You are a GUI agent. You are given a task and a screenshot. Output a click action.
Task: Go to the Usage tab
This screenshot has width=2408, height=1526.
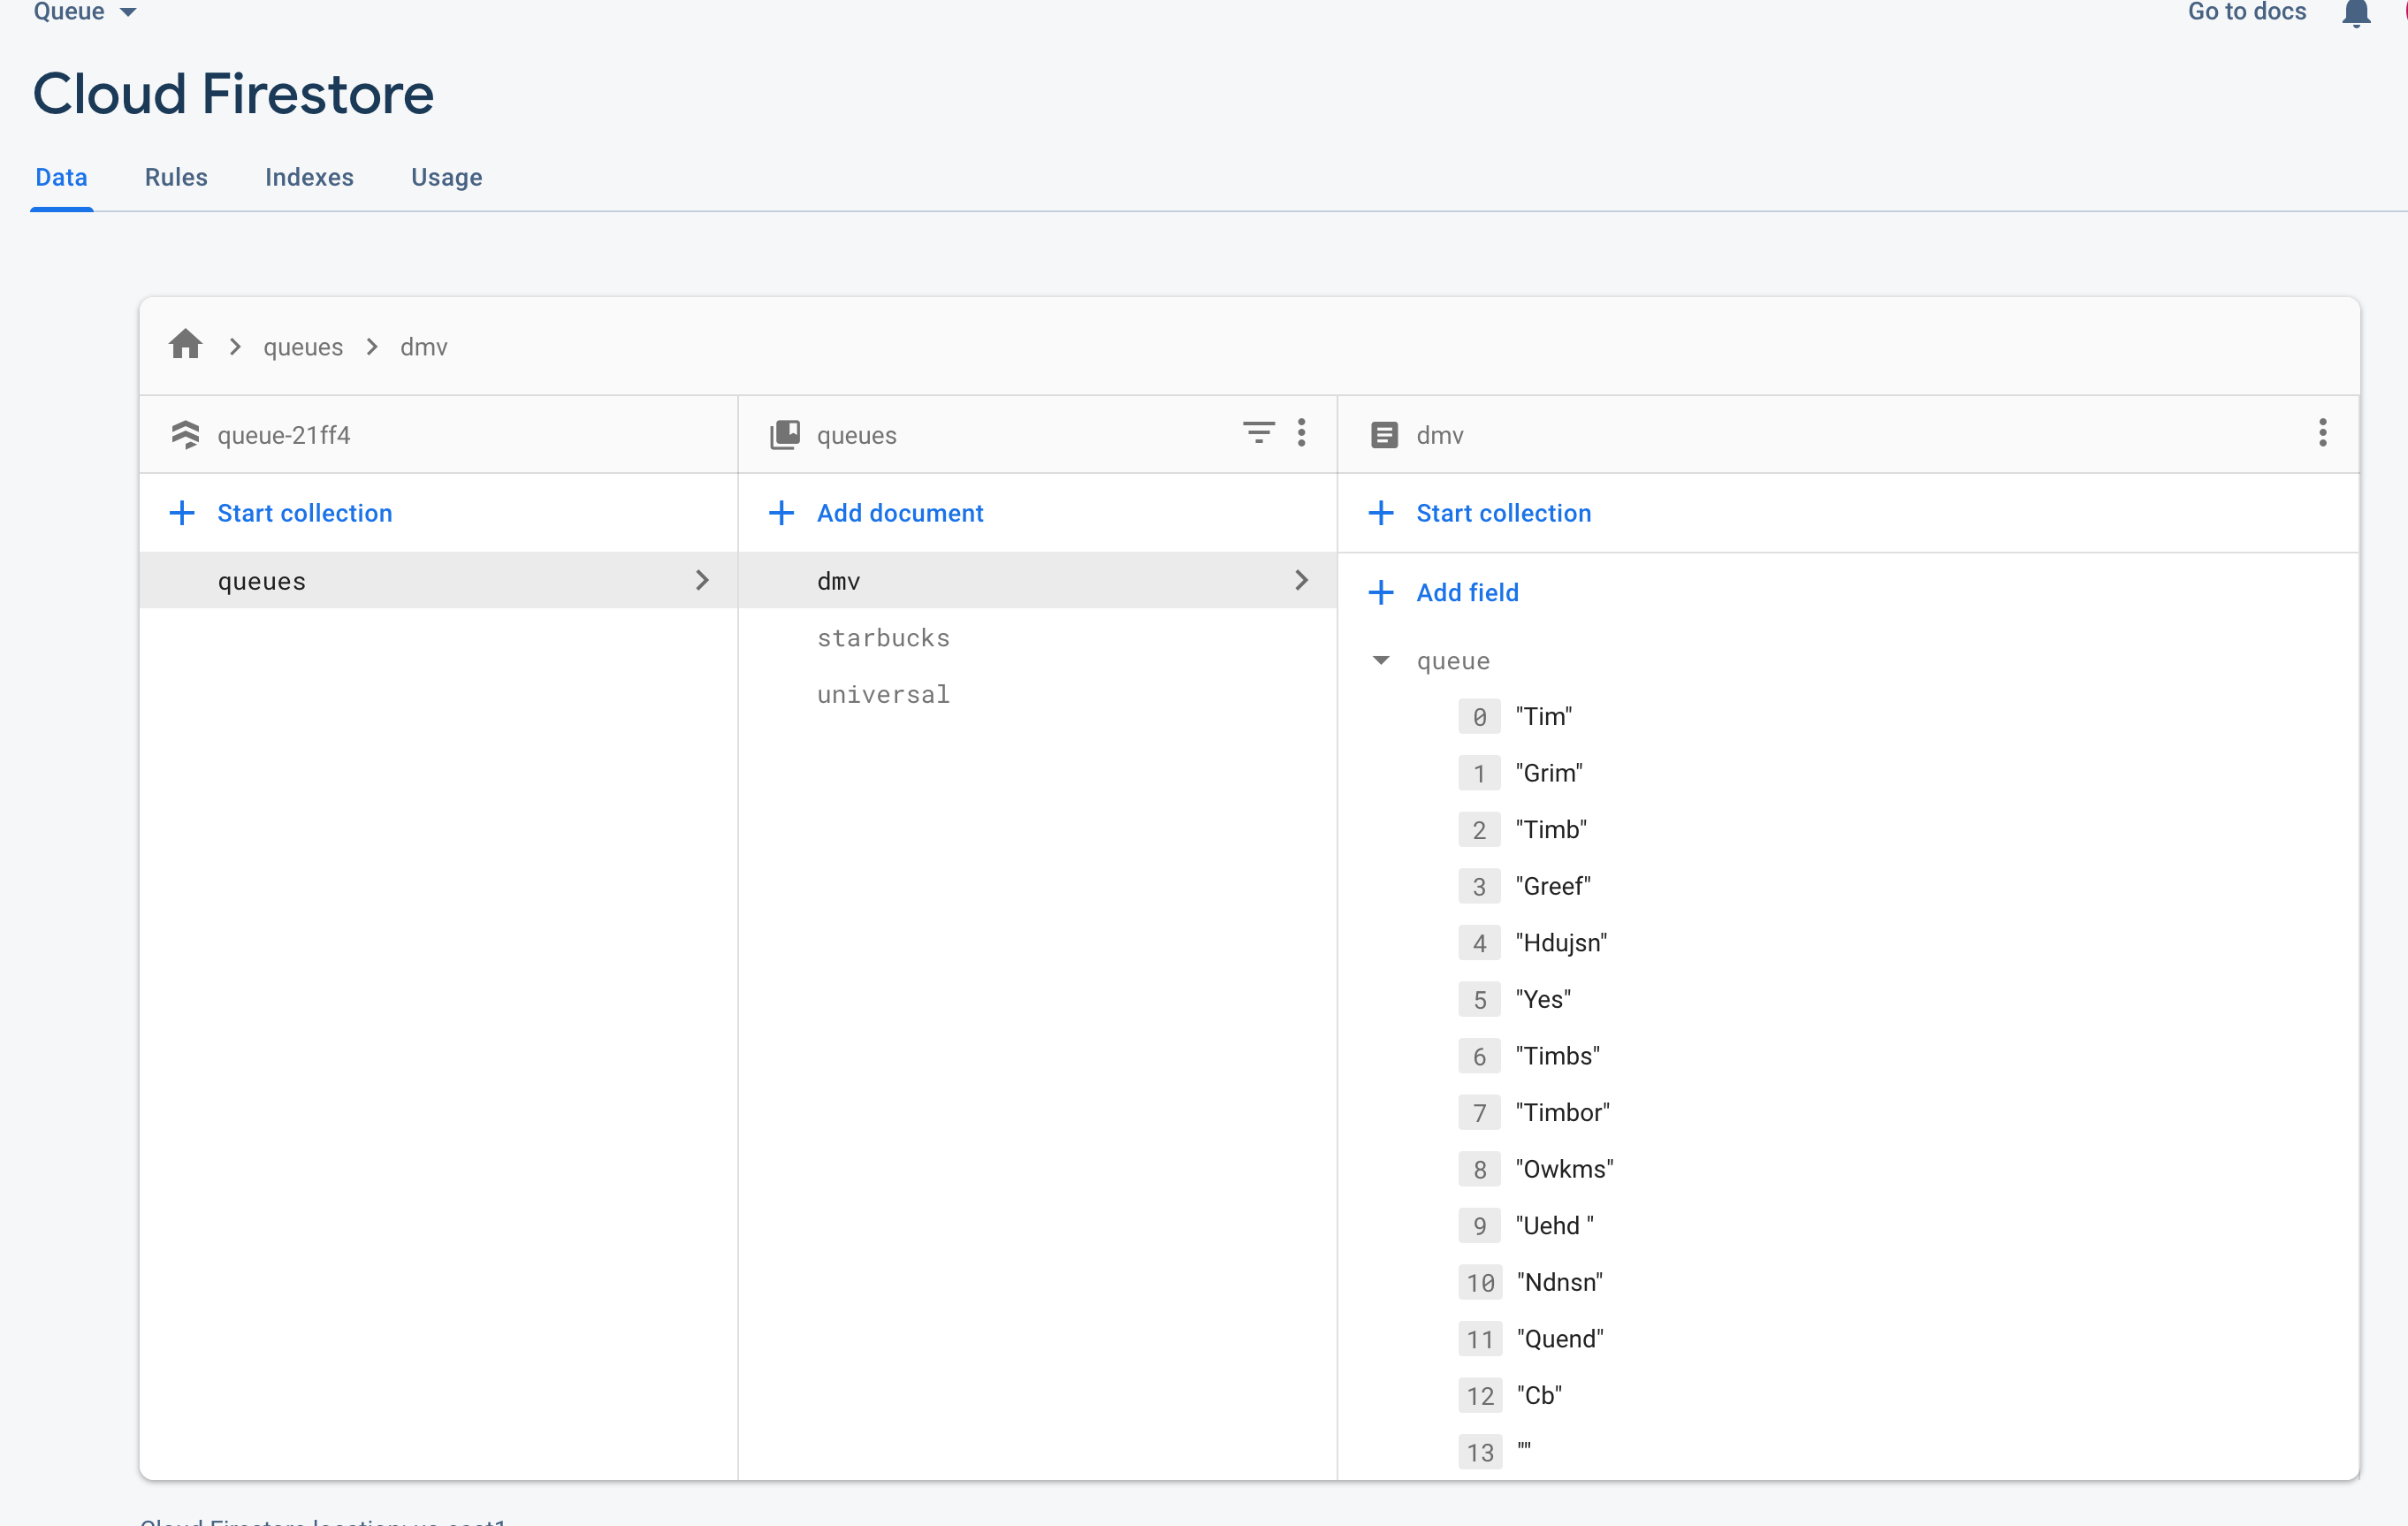pos(446,177)
